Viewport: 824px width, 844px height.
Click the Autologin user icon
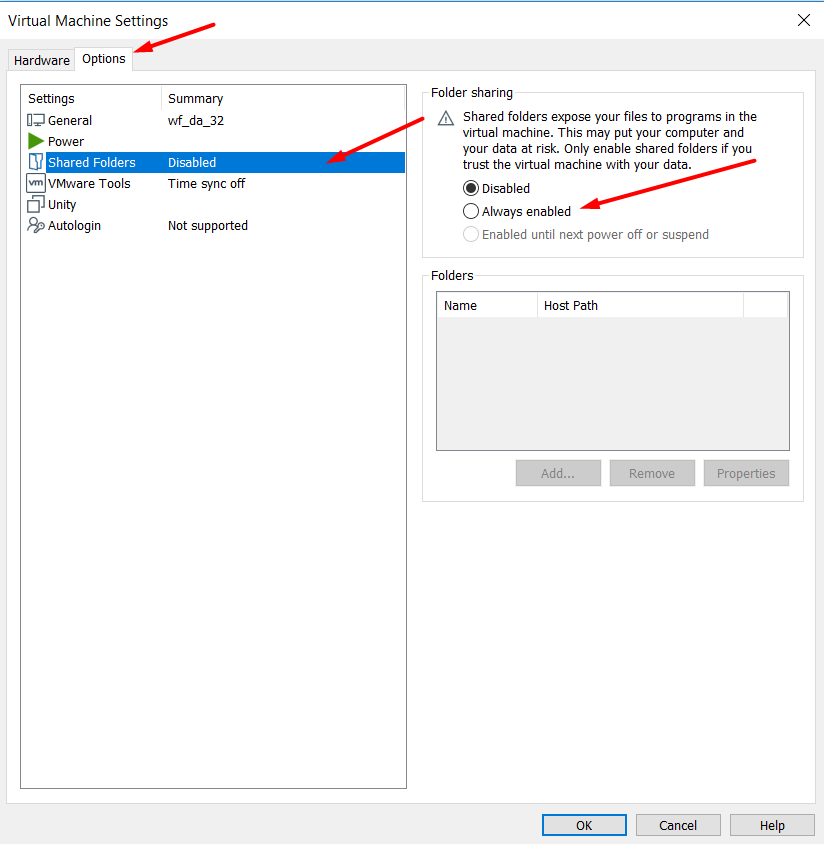(x=36, y=225)
